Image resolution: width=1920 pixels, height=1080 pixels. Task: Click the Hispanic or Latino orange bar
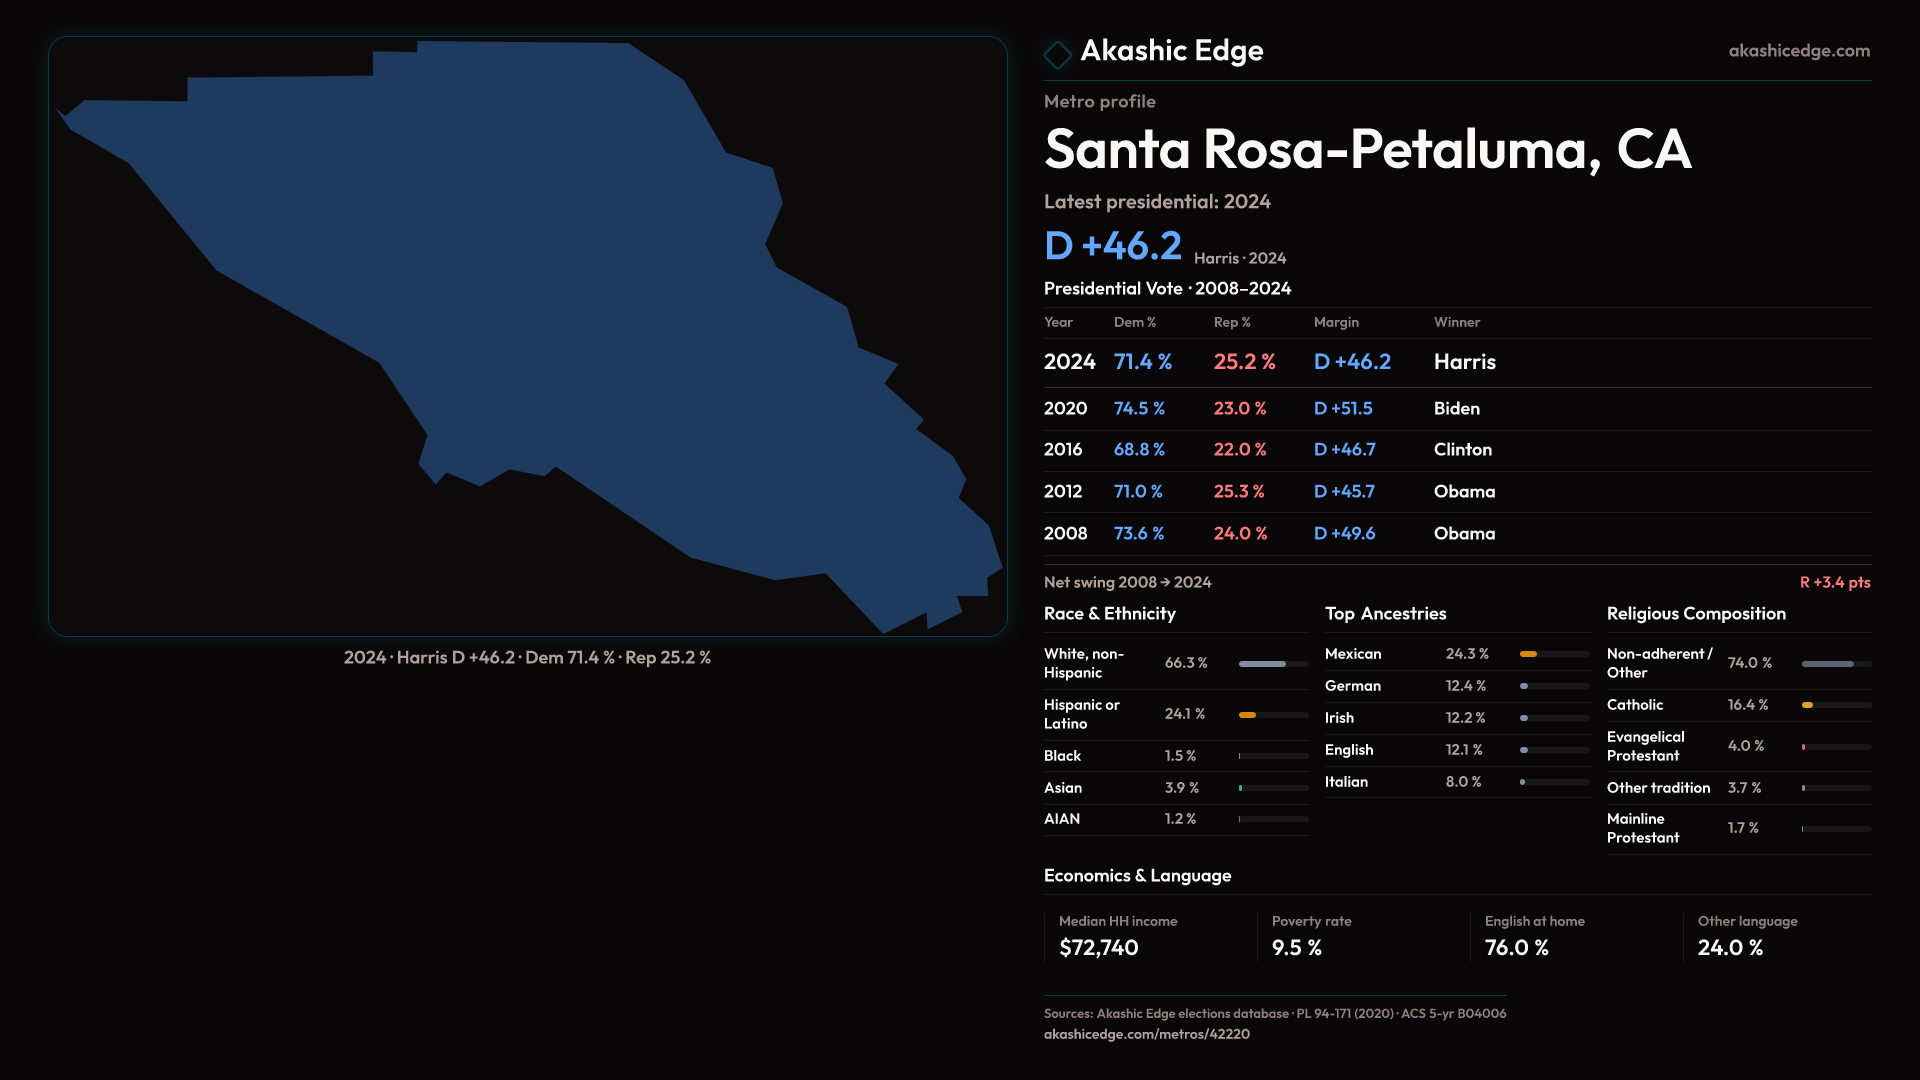pos(1248,715)
